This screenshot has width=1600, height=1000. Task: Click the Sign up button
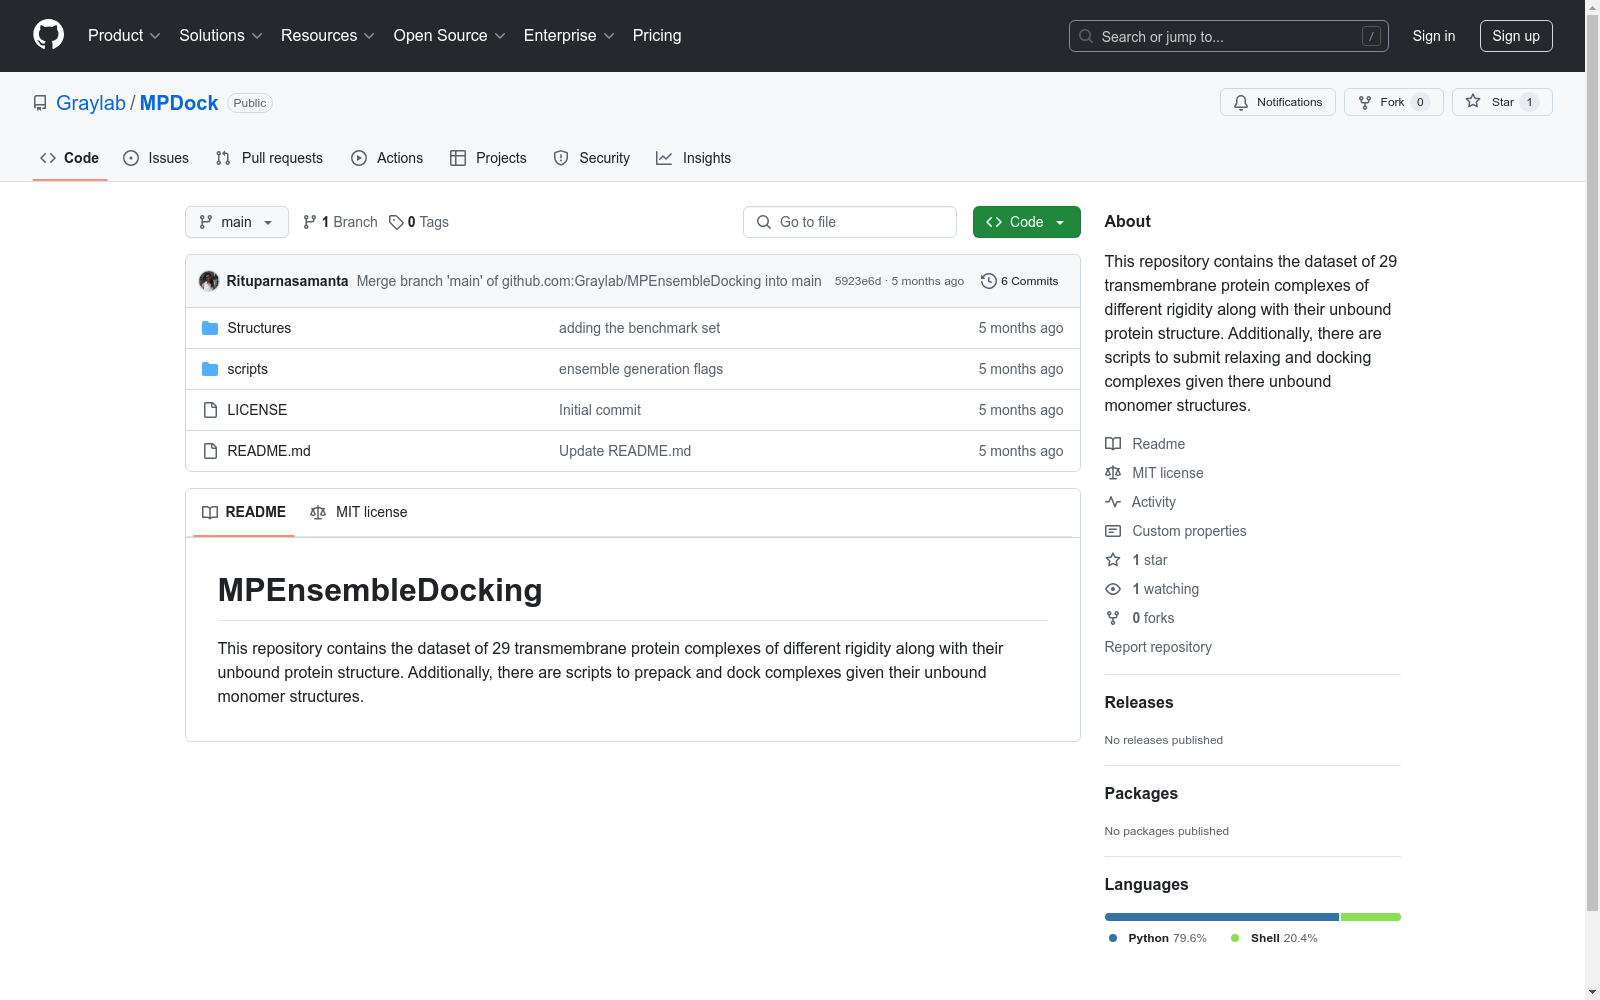[1516, 36]
